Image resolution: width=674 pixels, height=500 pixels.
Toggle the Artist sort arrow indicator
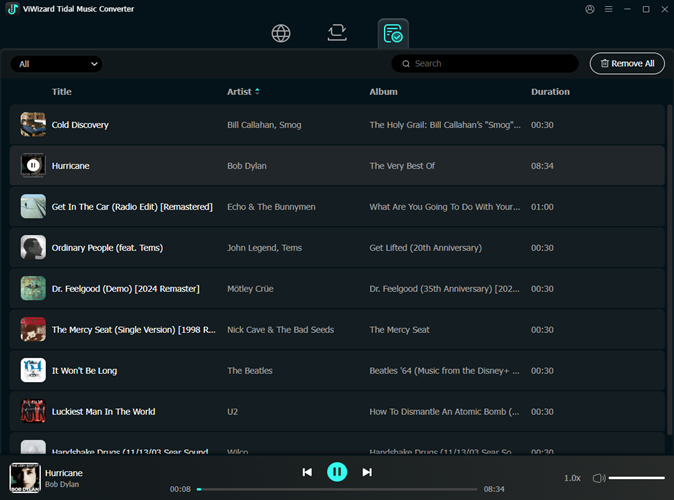coord(257,92)
